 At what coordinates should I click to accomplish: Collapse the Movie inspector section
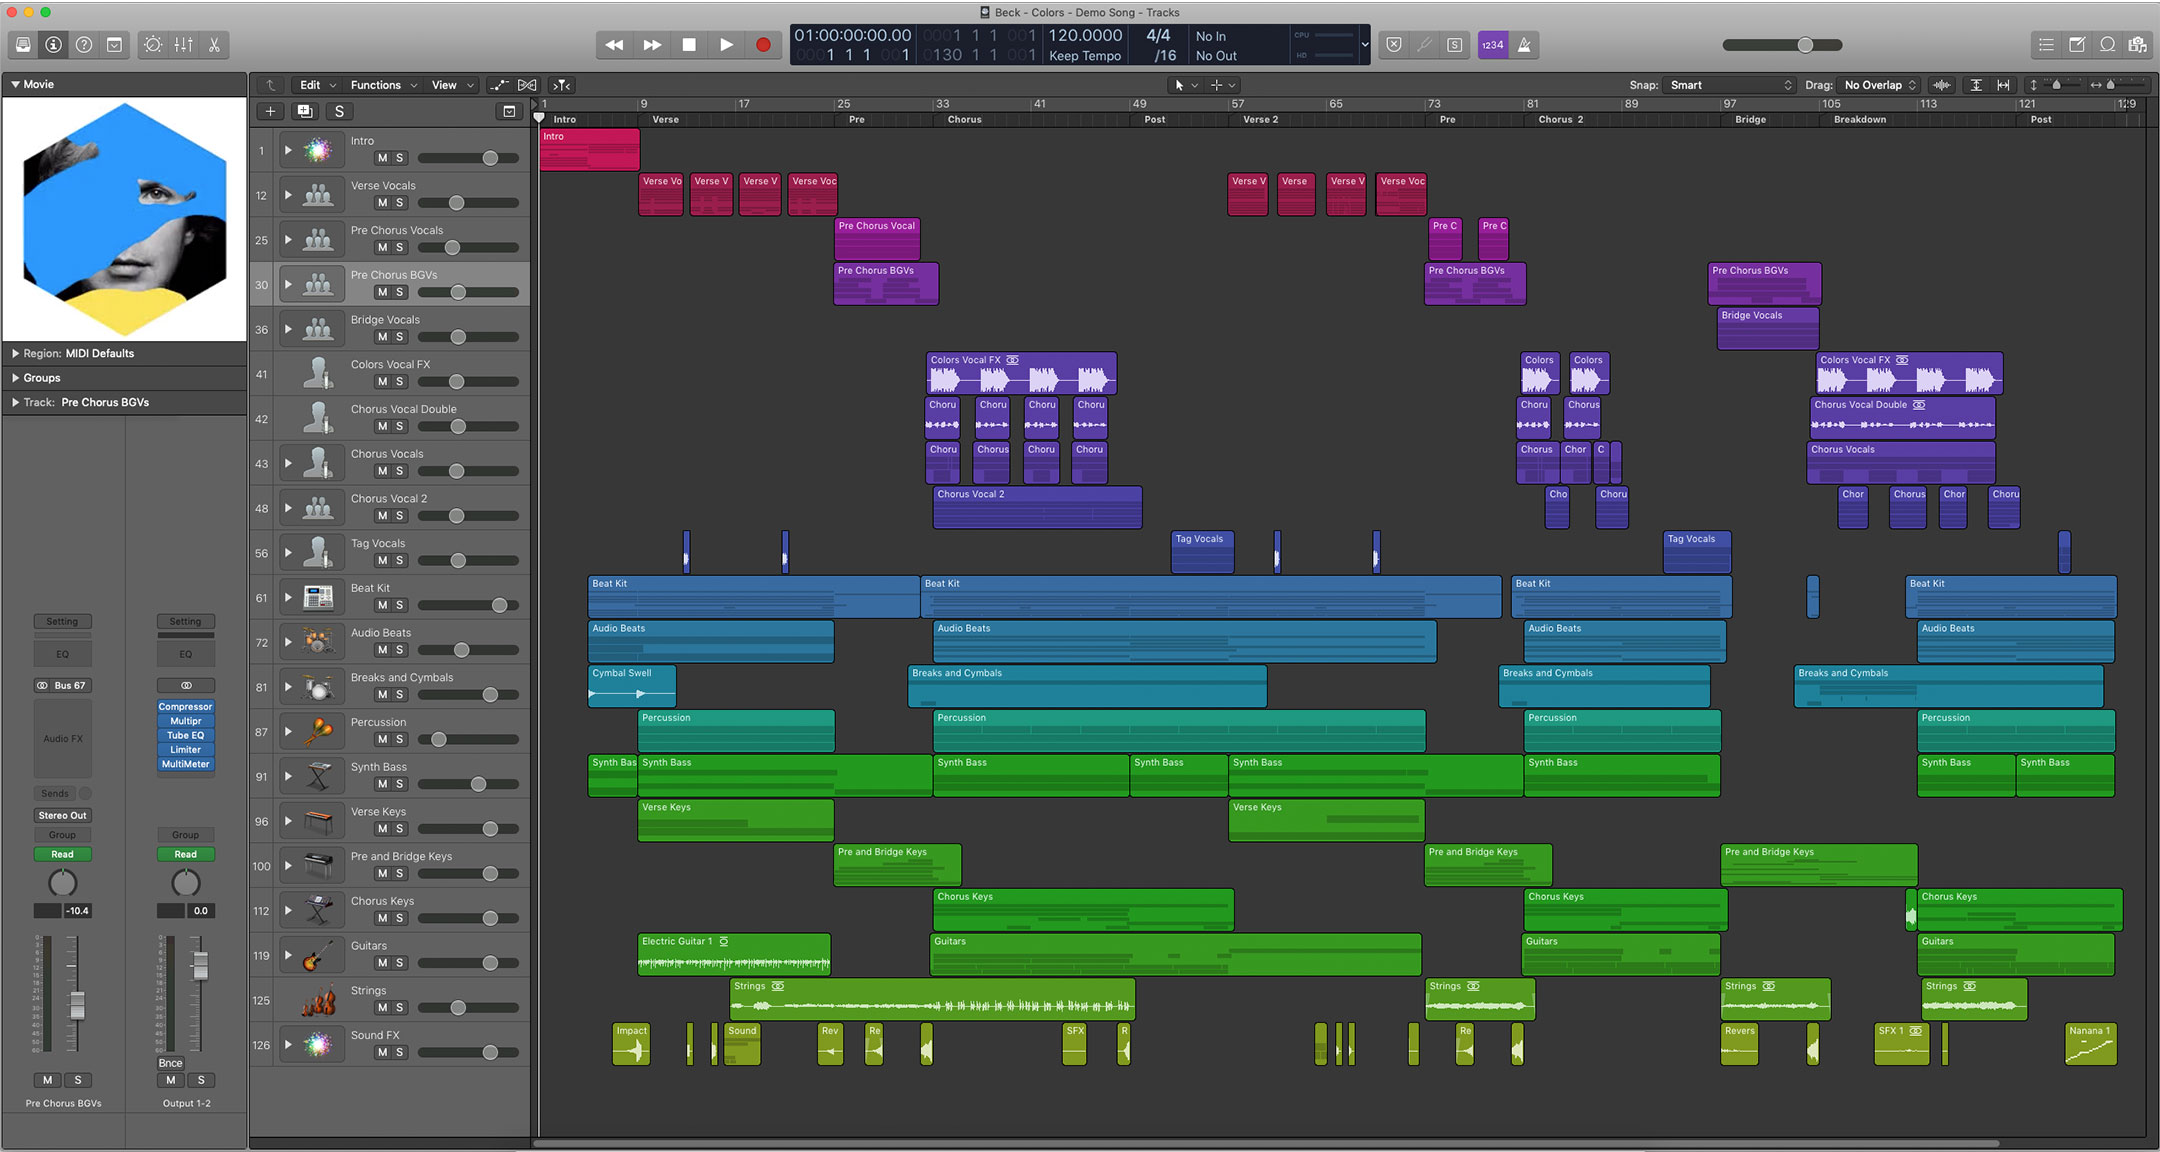point(16,84)
